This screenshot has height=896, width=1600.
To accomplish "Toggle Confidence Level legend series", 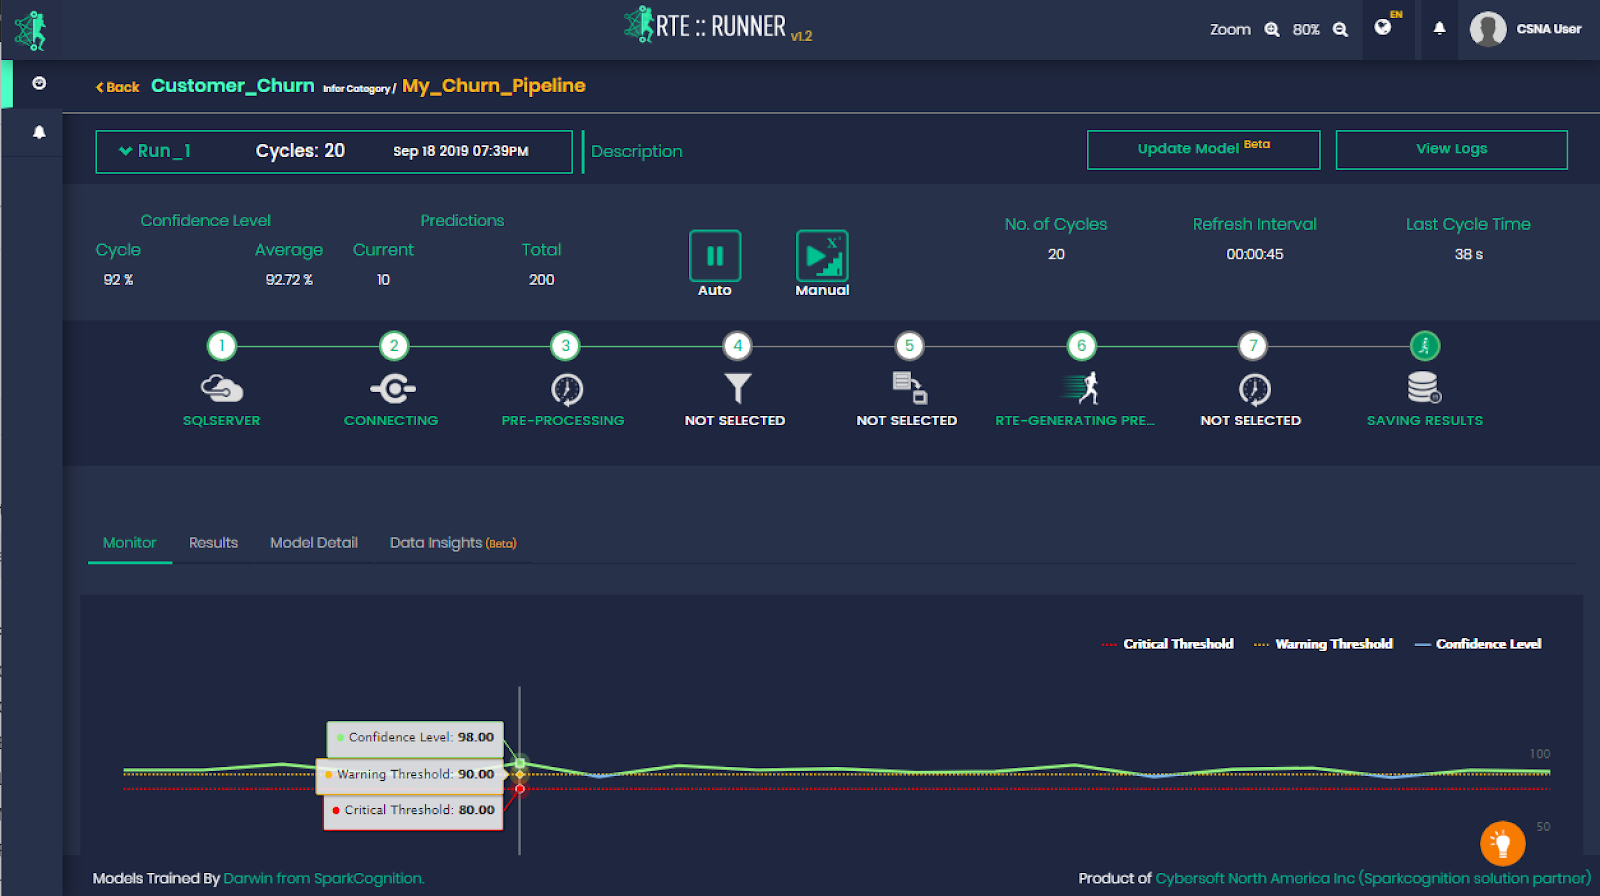I will pos(1478,644).
